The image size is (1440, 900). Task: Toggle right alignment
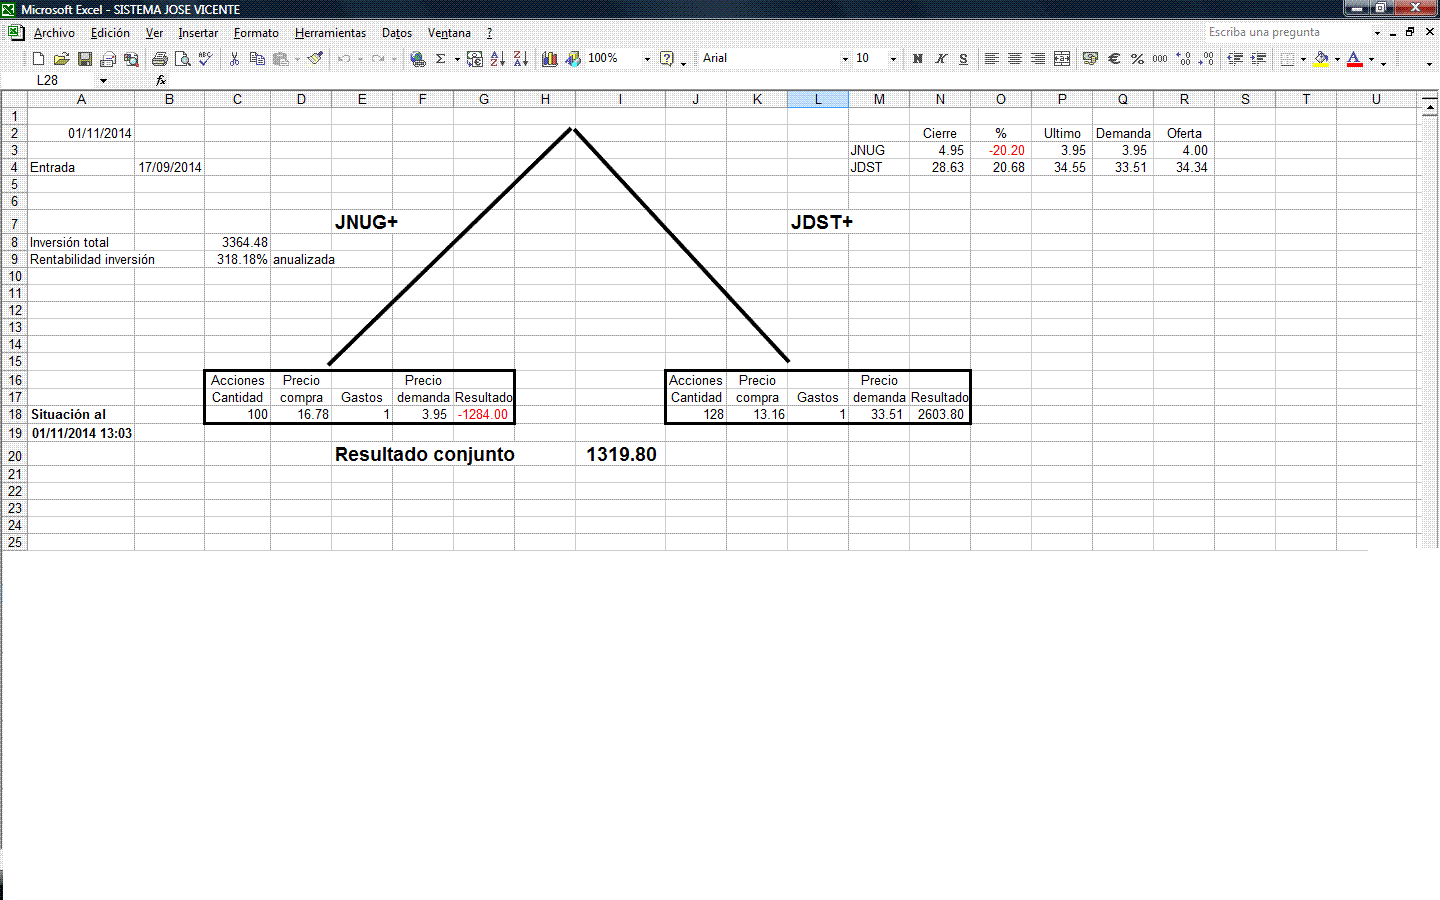1038,59
